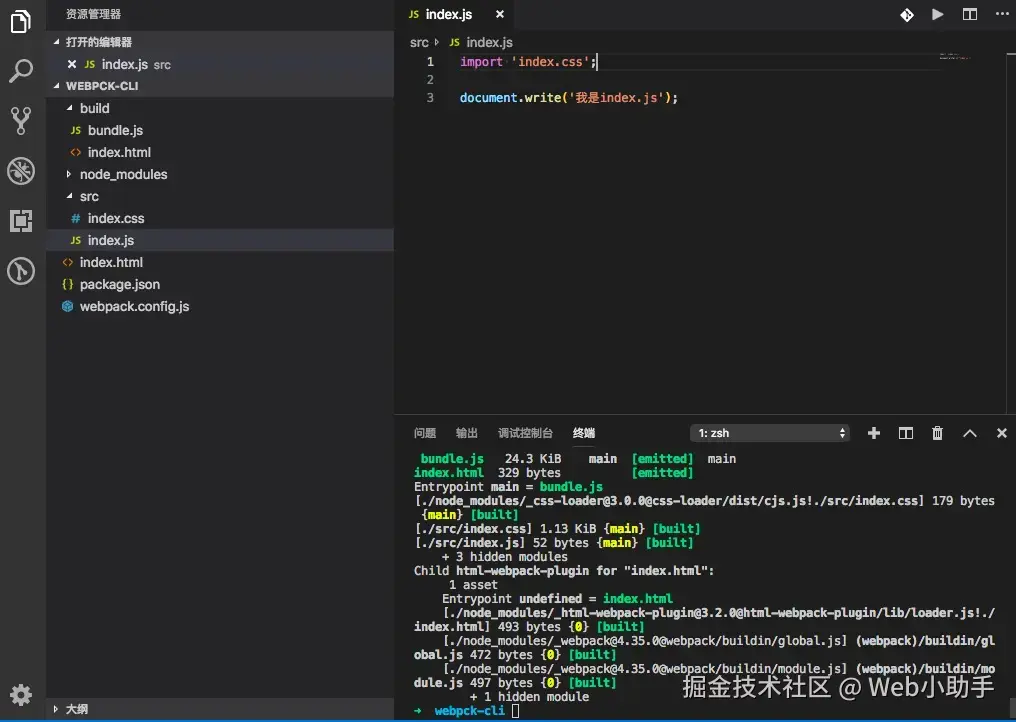
Task: Open the 1: zsh terminal selector dropdown
Action: pos(770,433)
